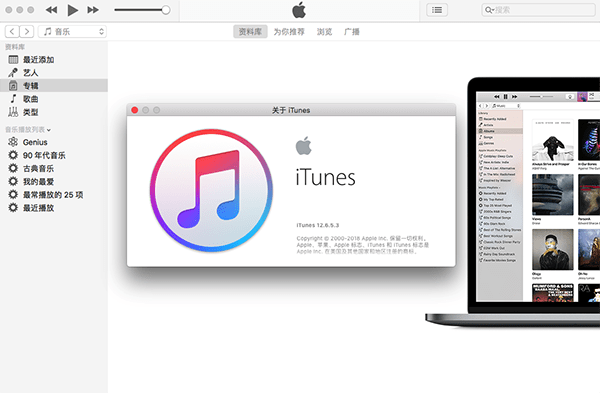
Task: Switch to the 浏览 tab
Action: tap(324, 32)
